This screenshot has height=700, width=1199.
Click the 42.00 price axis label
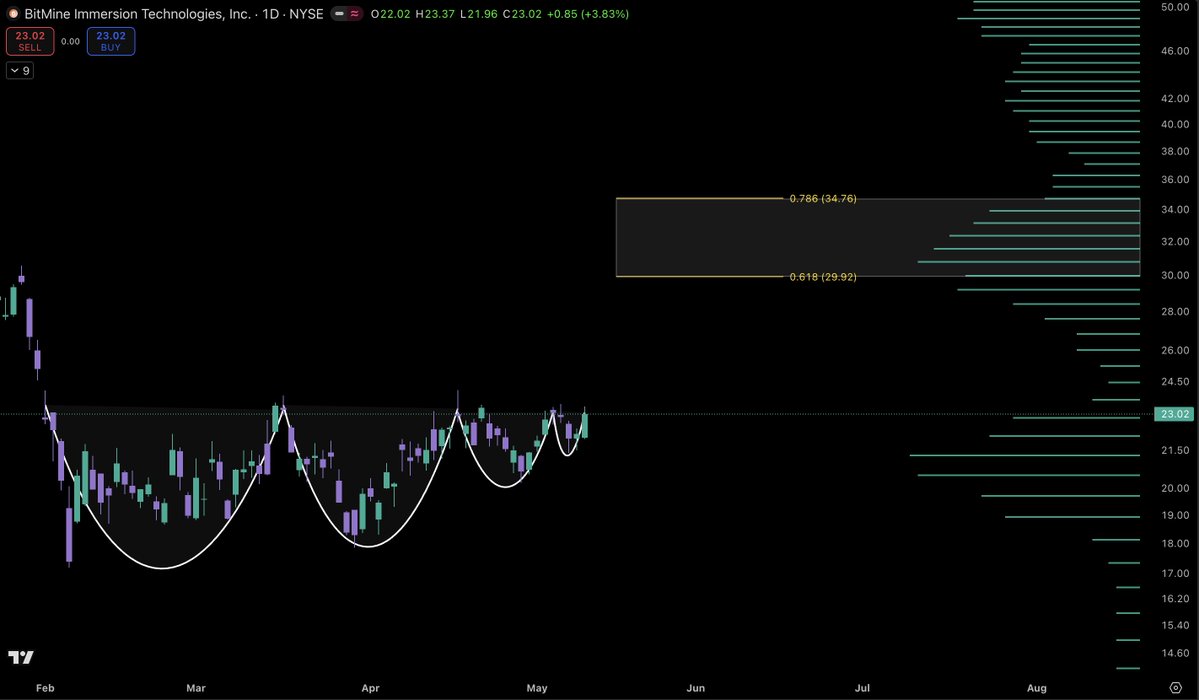[1175, 98]
